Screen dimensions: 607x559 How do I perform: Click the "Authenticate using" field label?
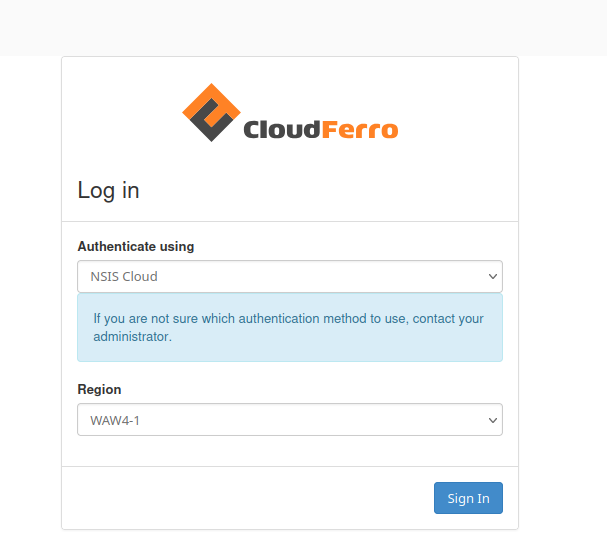[136, 246]
